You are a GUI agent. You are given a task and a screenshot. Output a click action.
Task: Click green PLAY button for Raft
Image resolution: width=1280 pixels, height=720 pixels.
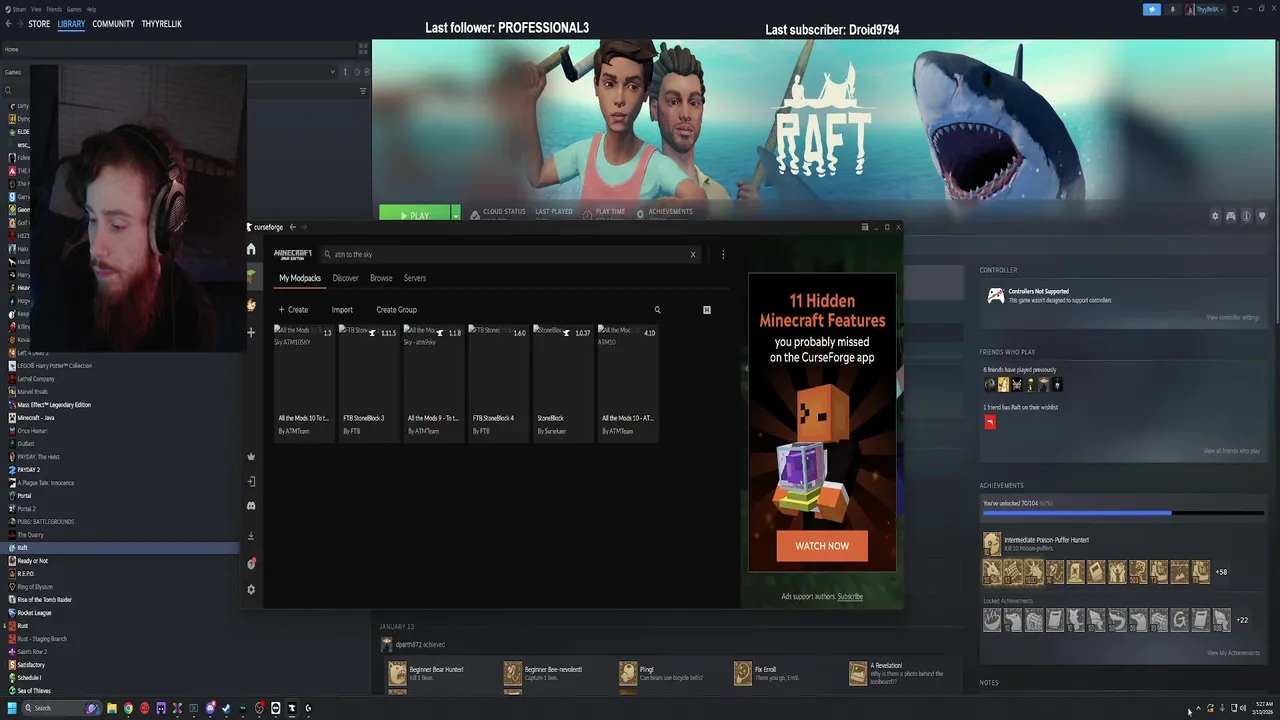(x=414, y=215)
